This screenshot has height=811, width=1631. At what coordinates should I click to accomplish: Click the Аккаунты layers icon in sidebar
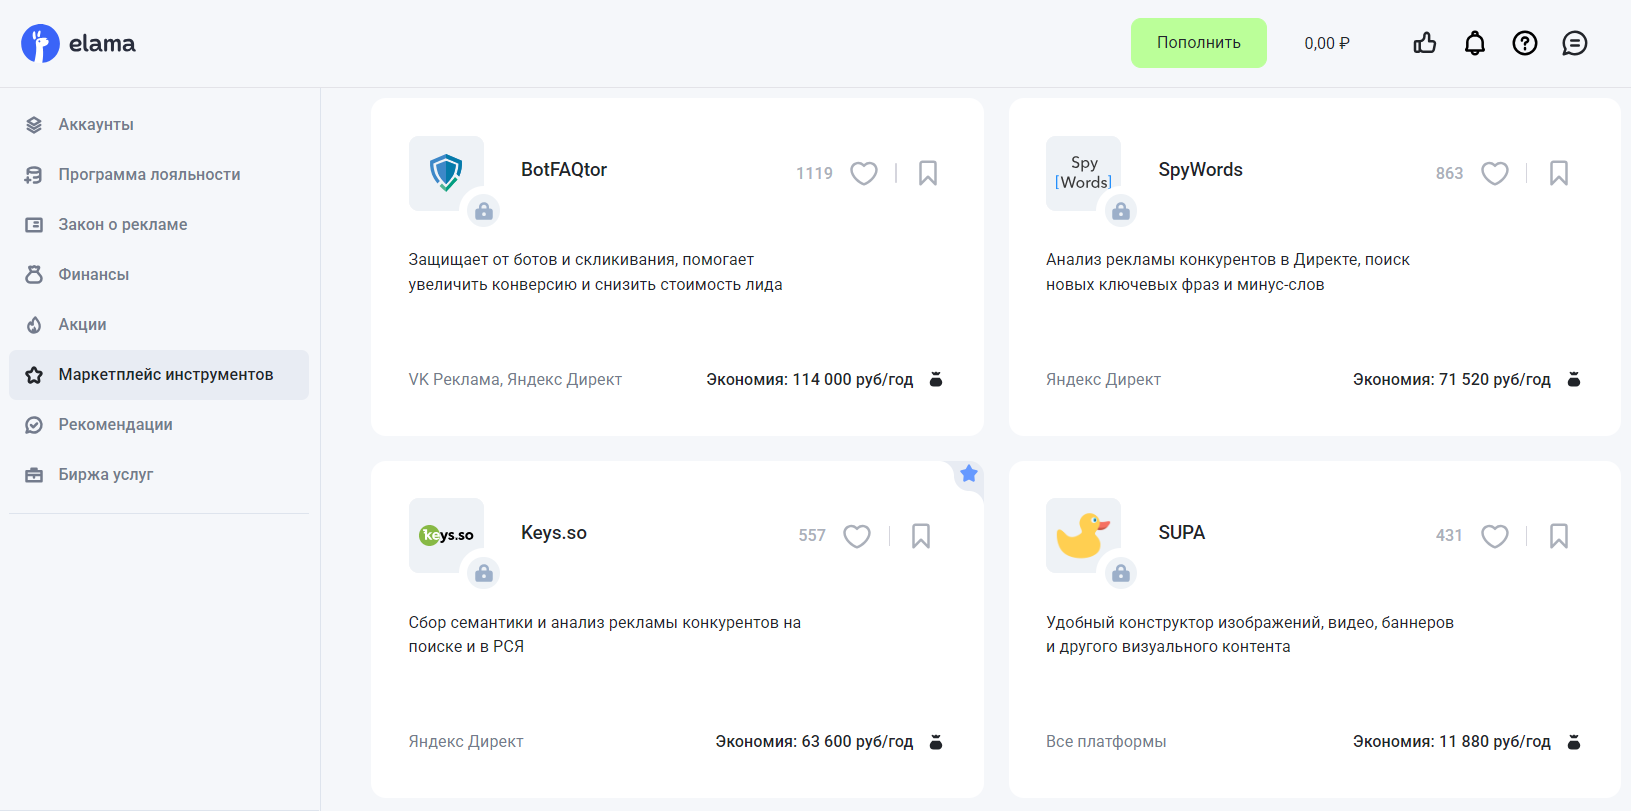click(x=34, y=125)
